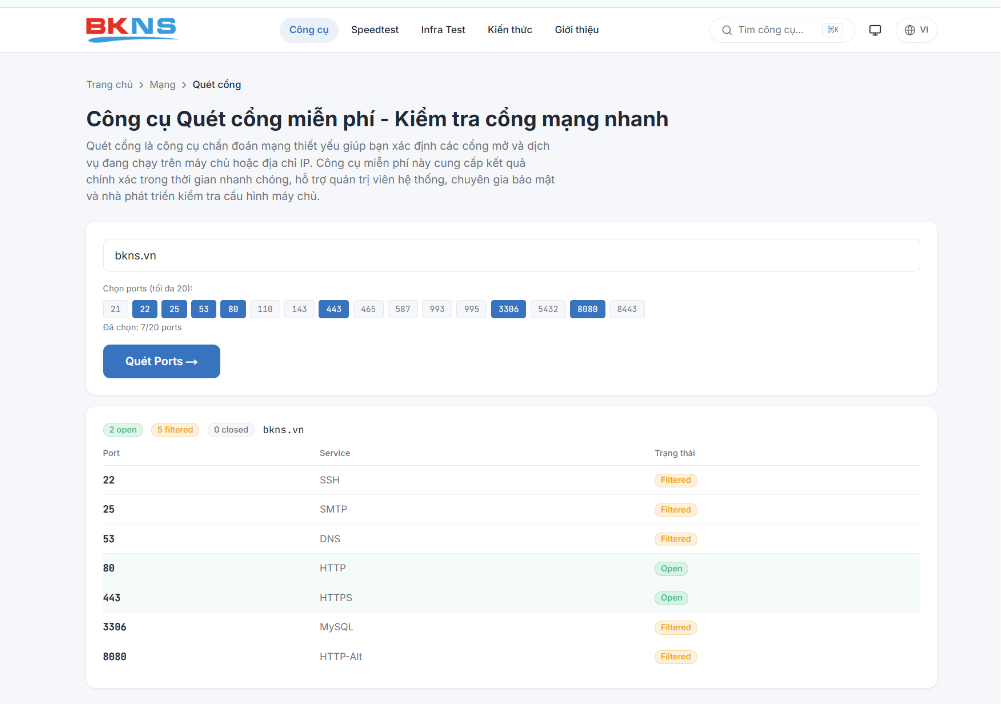The image size is (1001, 704).
Task: Open the Công cụ menu
Action: (309, 30)
